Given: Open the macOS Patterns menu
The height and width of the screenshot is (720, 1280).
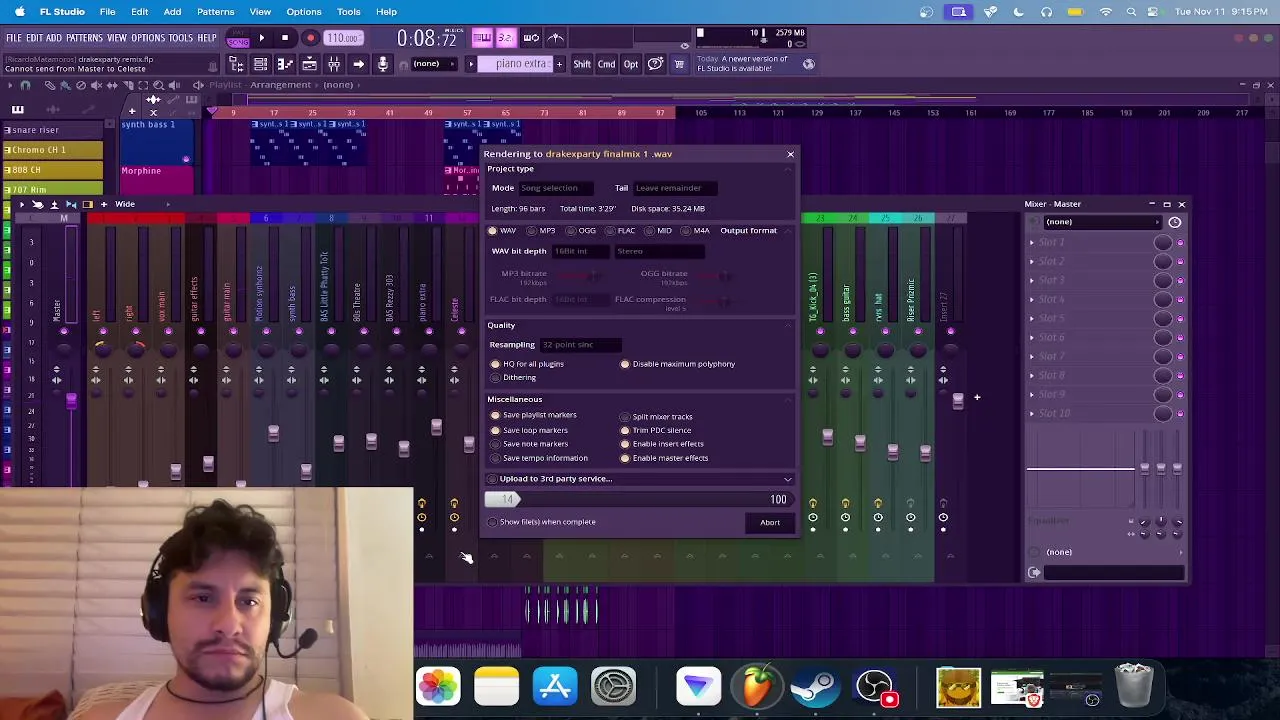Looking at the screenshot, I should click(215, 12).
